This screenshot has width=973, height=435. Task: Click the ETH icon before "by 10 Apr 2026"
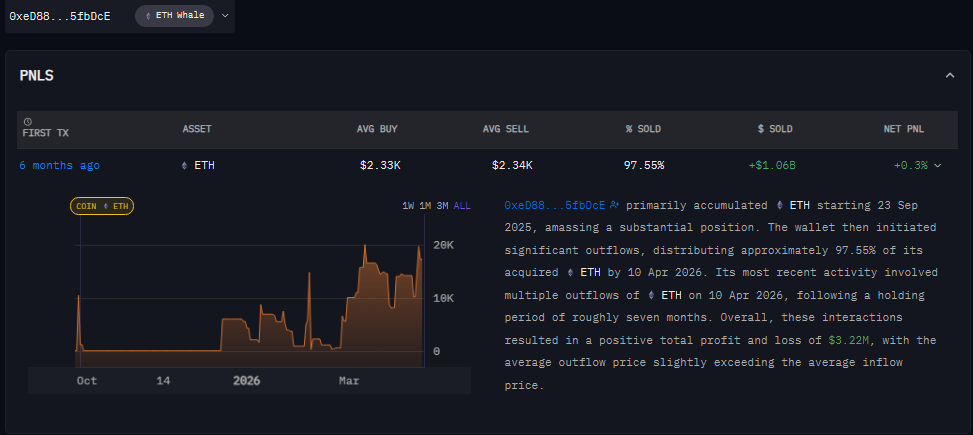tap(570, 272)
